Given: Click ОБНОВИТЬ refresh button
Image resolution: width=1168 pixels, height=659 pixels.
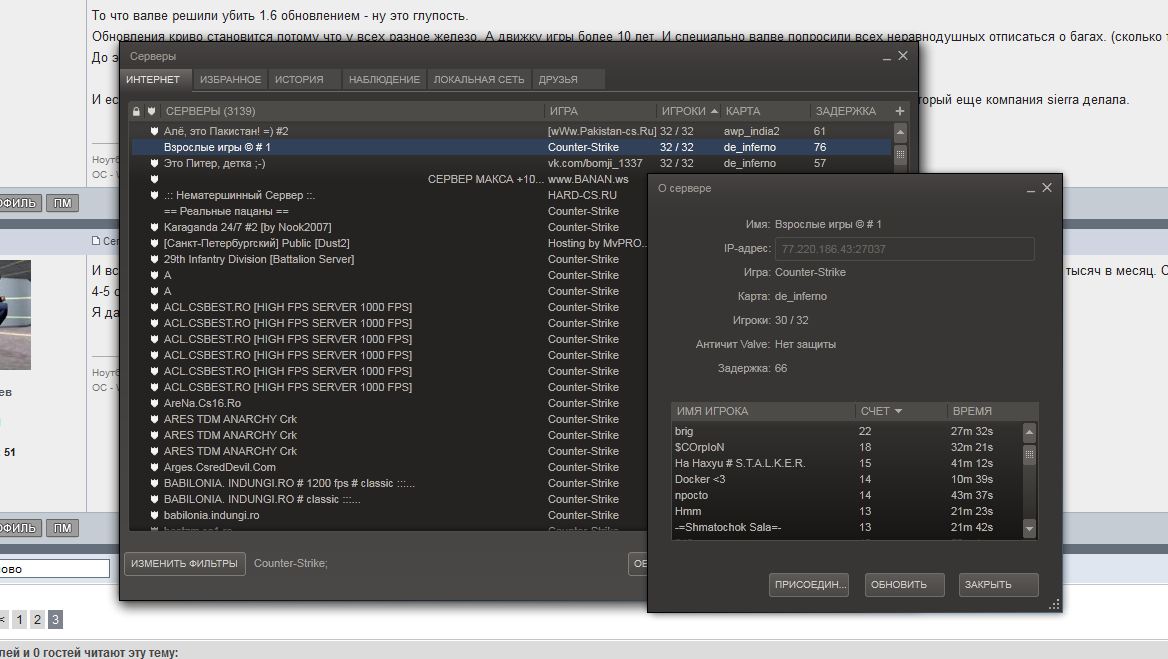Looking at the screenshot, I should (x=904, y=585).
